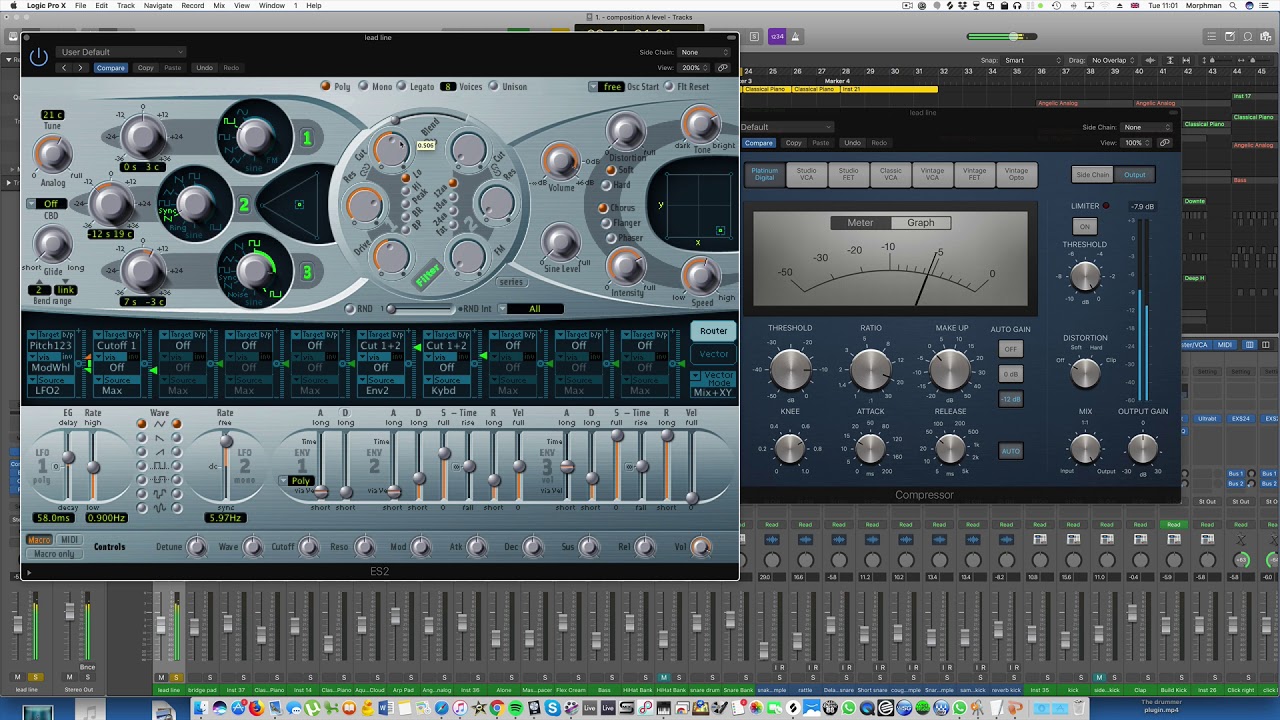
Task: Open the Side Chain dropdown in the Compressor
Action: 1145,127
